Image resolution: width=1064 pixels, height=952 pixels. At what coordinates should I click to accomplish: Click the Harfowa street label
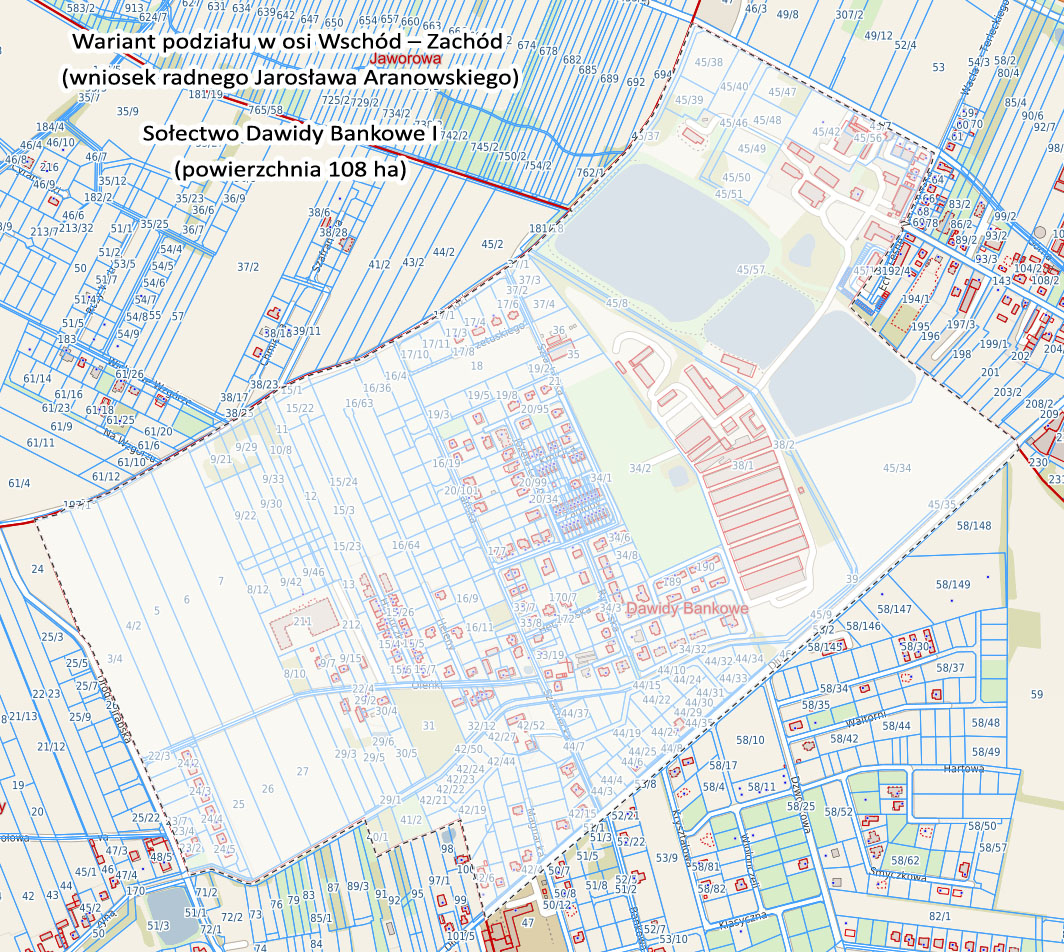[x=963, y=769]
